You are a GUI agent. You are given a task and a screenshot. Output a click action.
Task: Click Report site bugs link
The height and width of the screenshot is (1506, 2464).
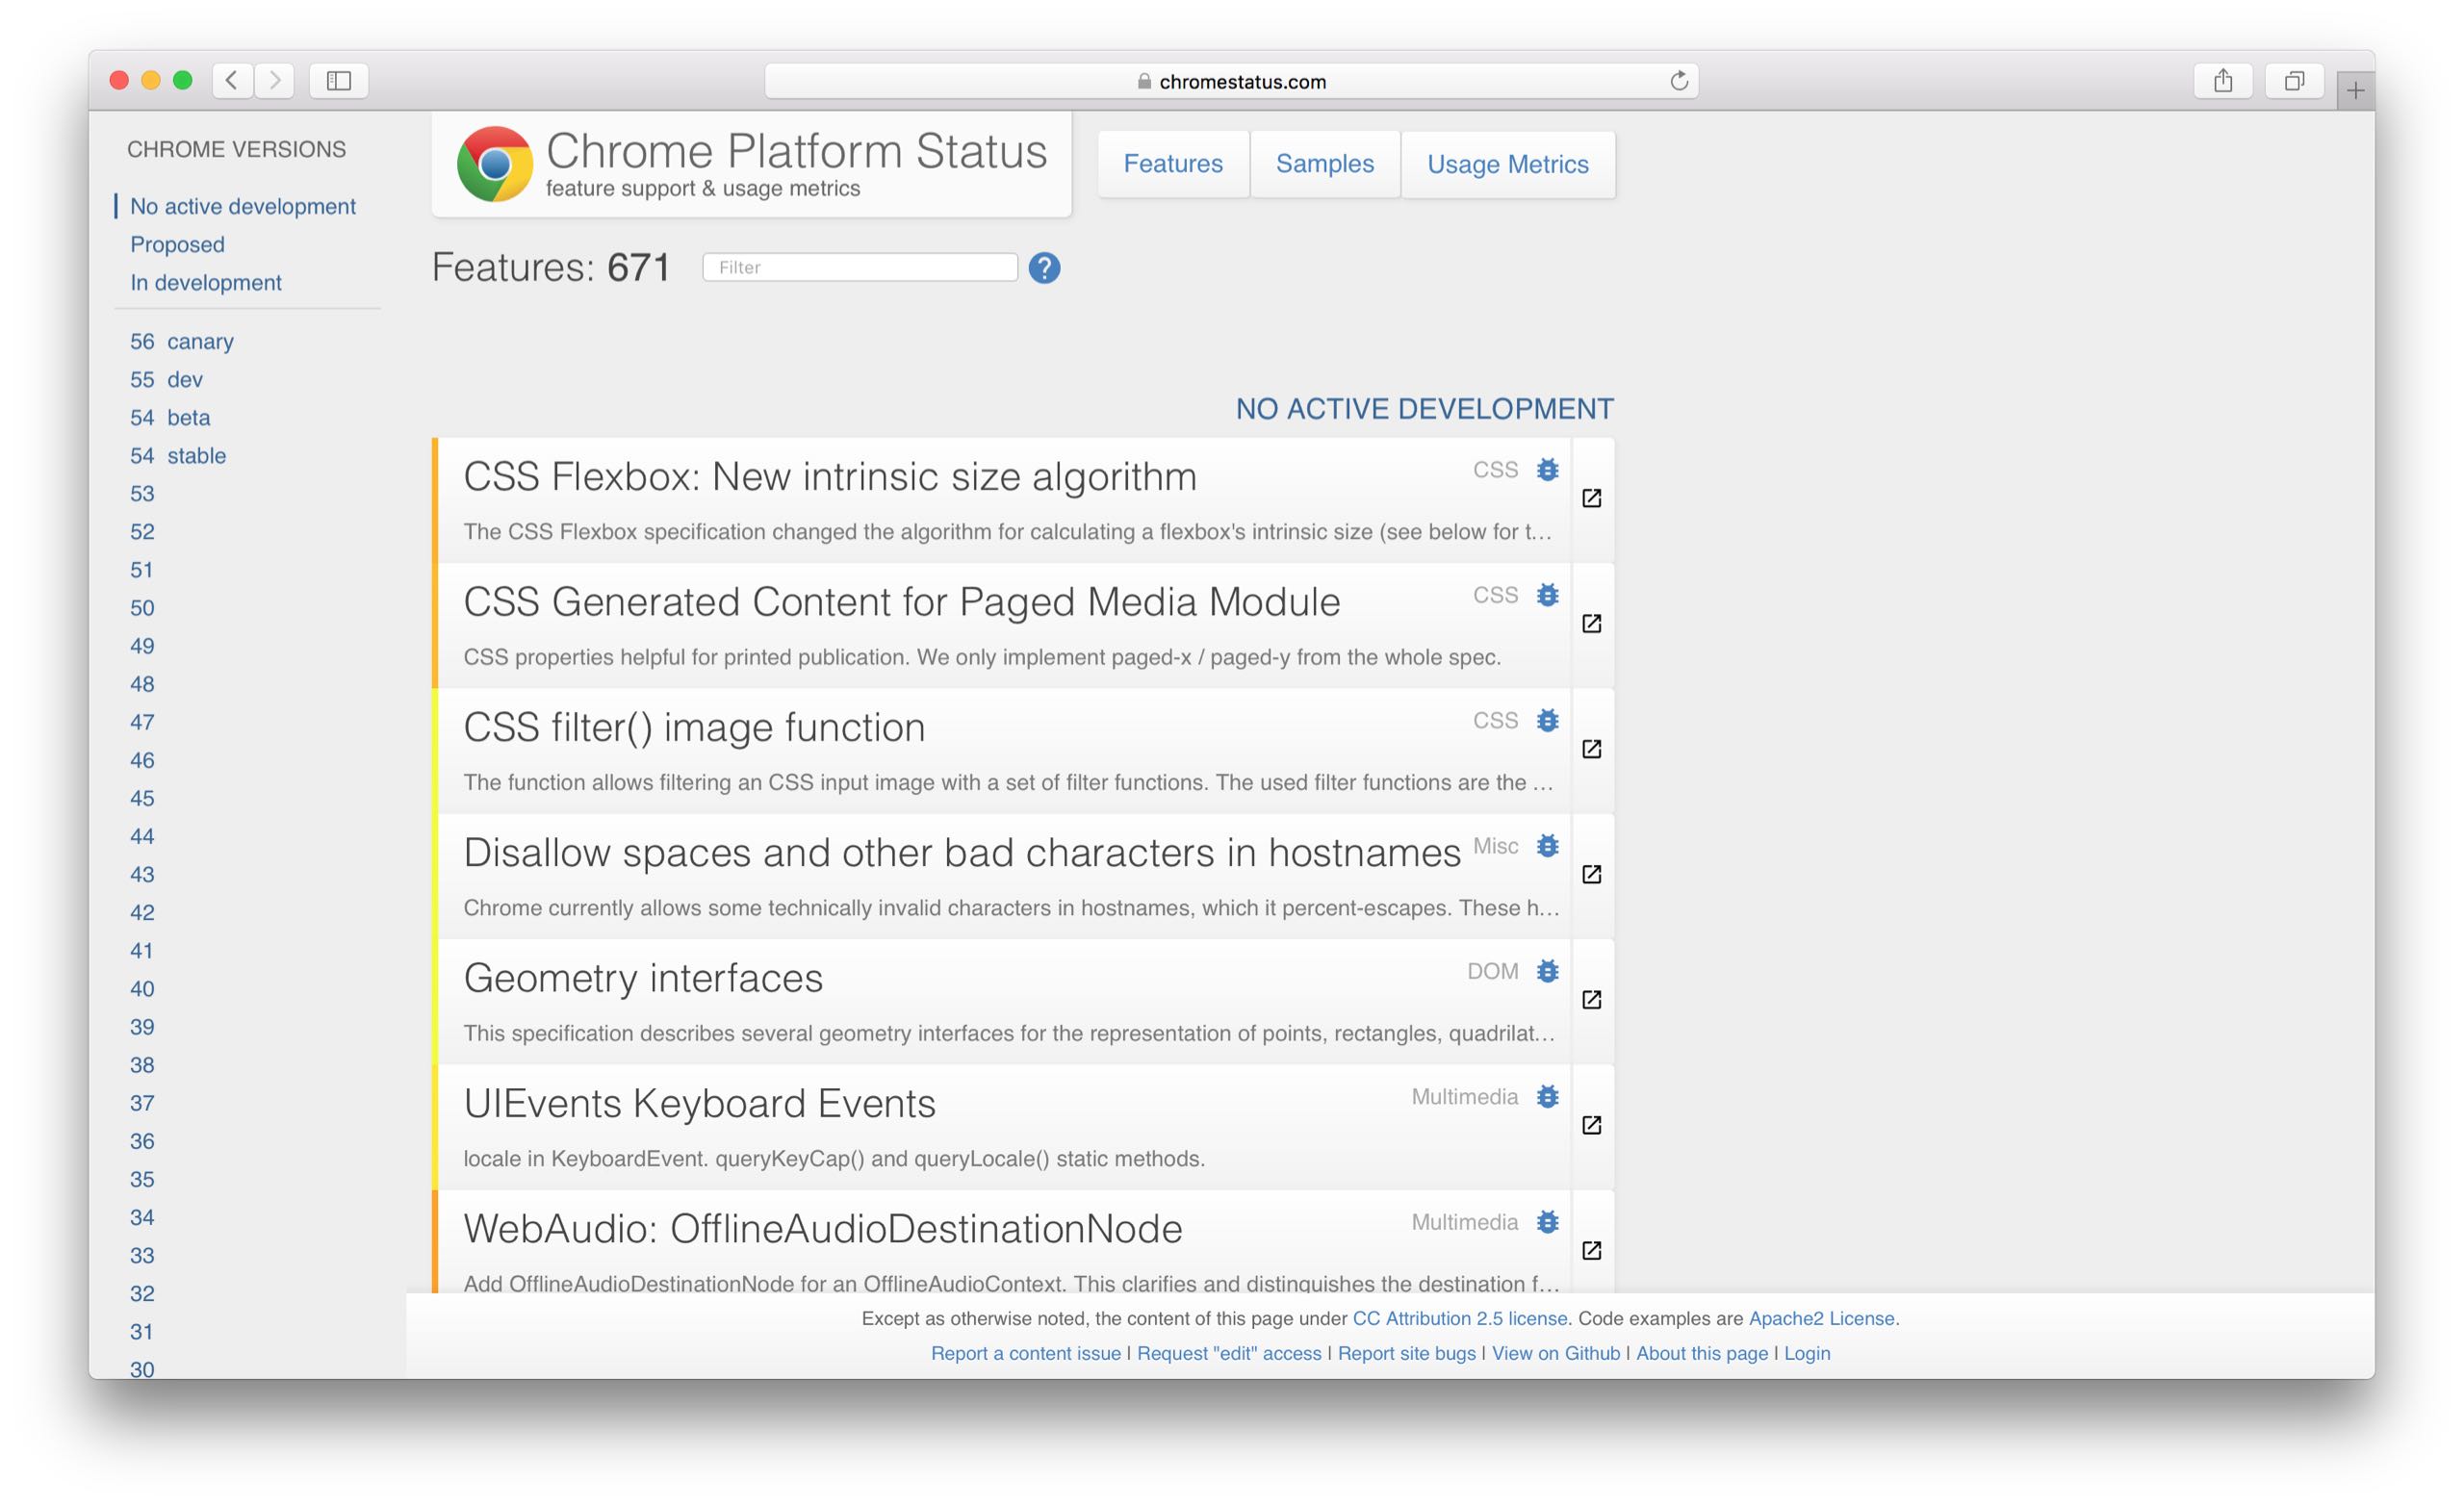[1406, 1353]
